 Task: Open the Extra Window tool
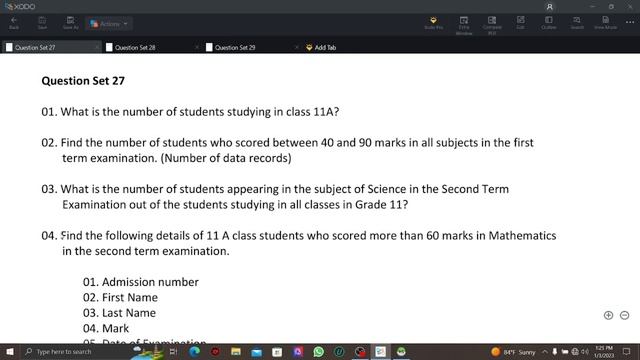(x=464, y=25)
